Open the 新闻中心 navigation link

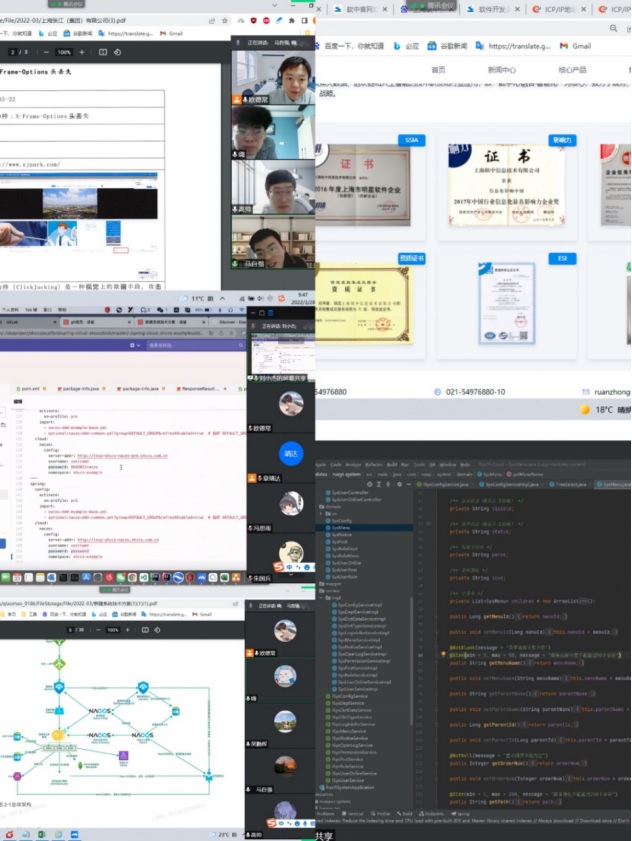click(x=501, y=70)
